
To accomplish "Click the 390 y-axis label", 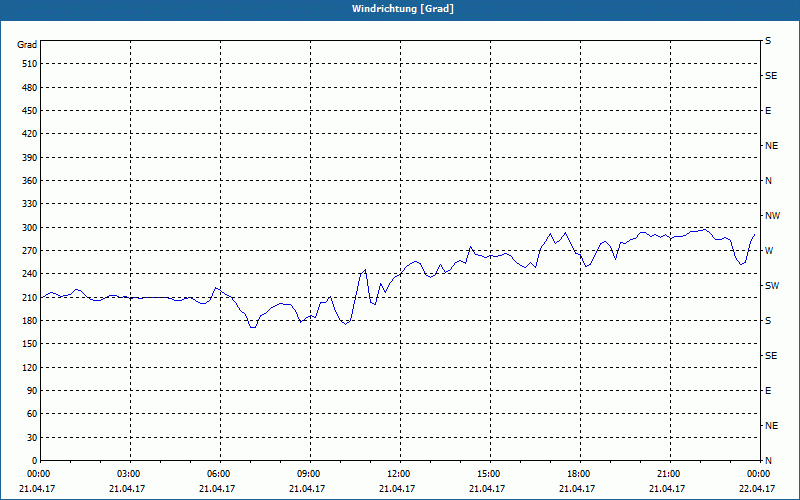I will tap(30, 157).
